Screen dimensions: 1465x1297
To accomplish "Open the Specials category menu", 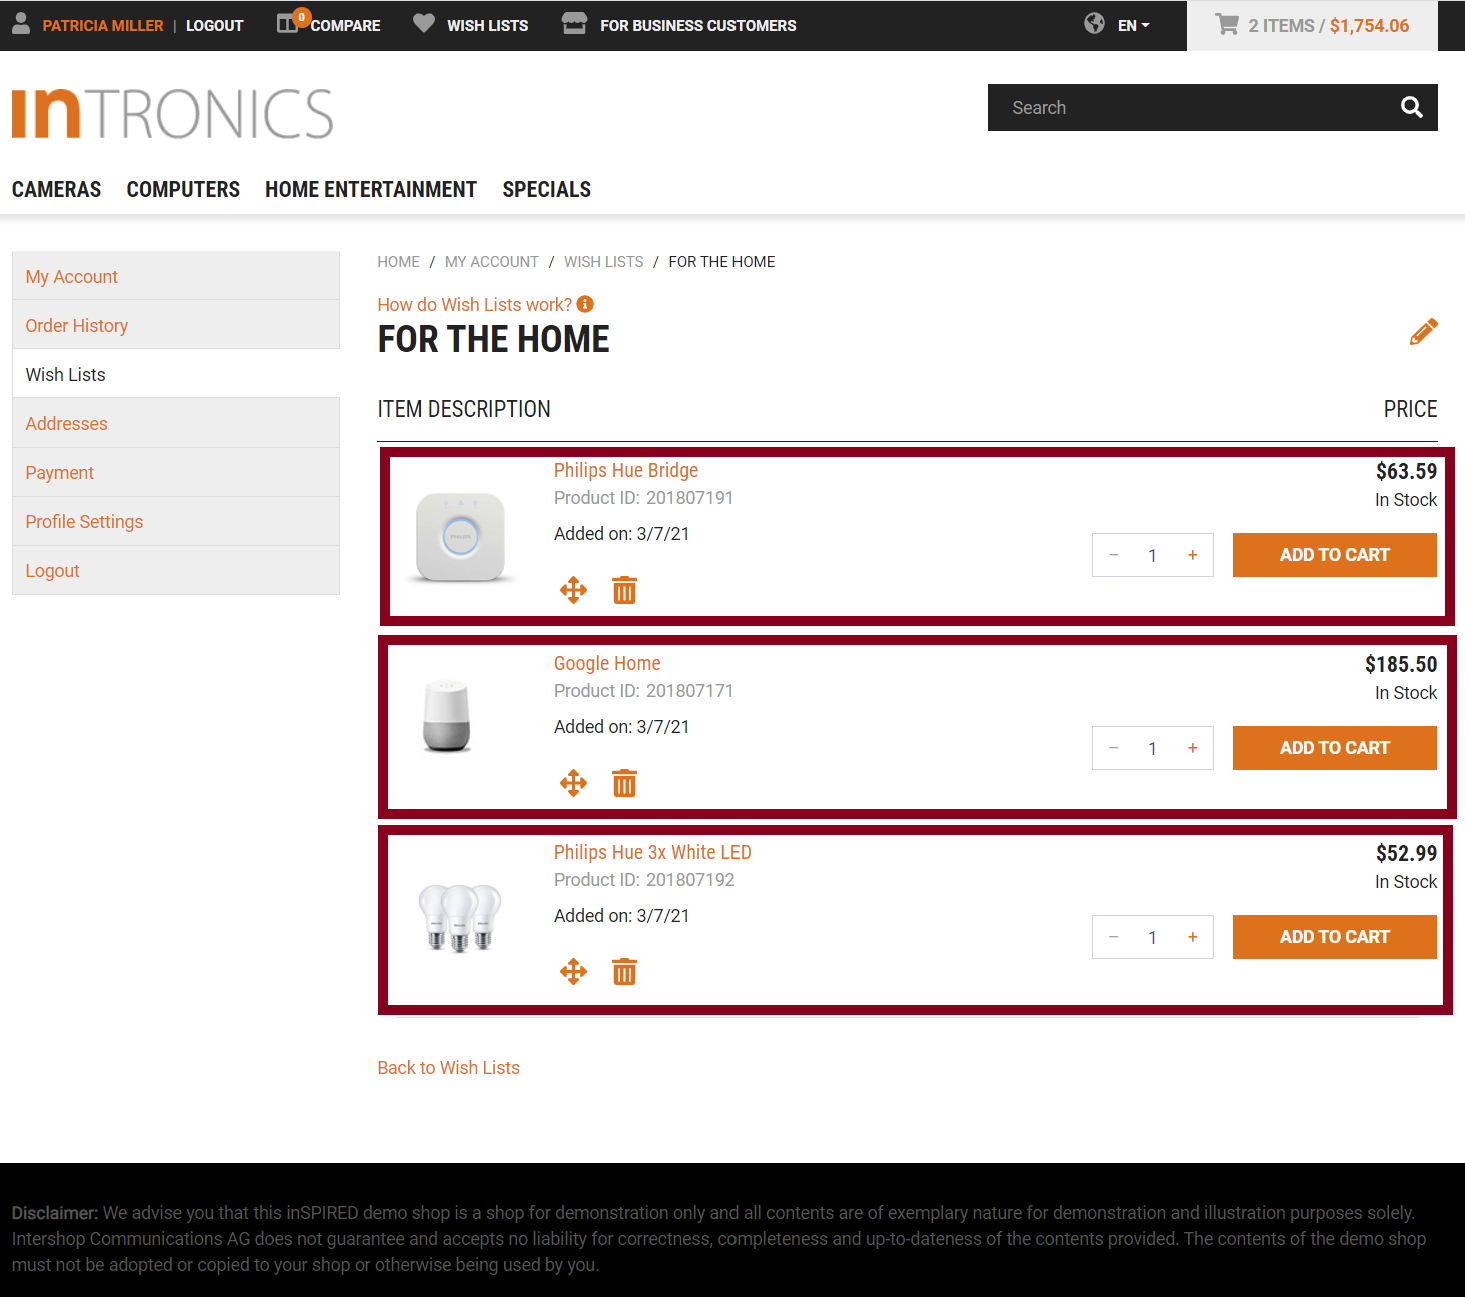I will pyautogui.click(x=547, y=189).
